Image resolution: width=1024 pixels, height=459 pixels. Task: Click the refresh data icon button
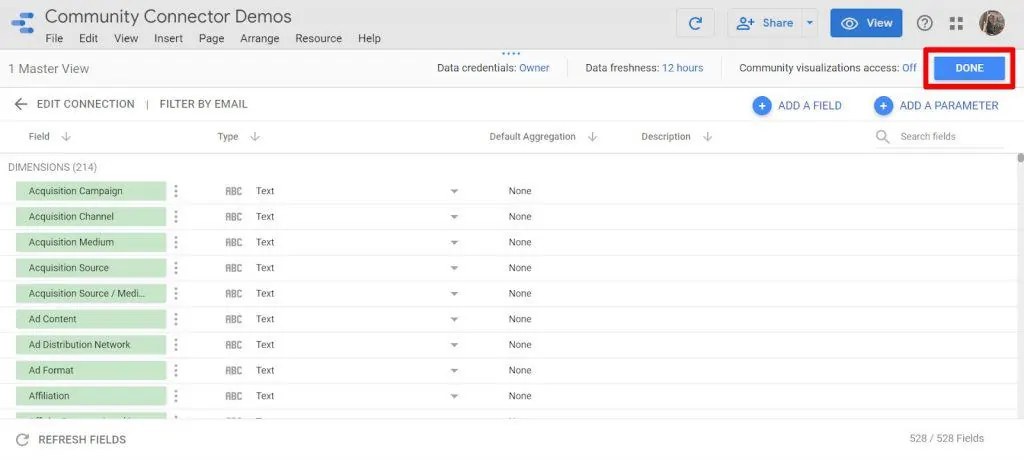coord(696,24)
